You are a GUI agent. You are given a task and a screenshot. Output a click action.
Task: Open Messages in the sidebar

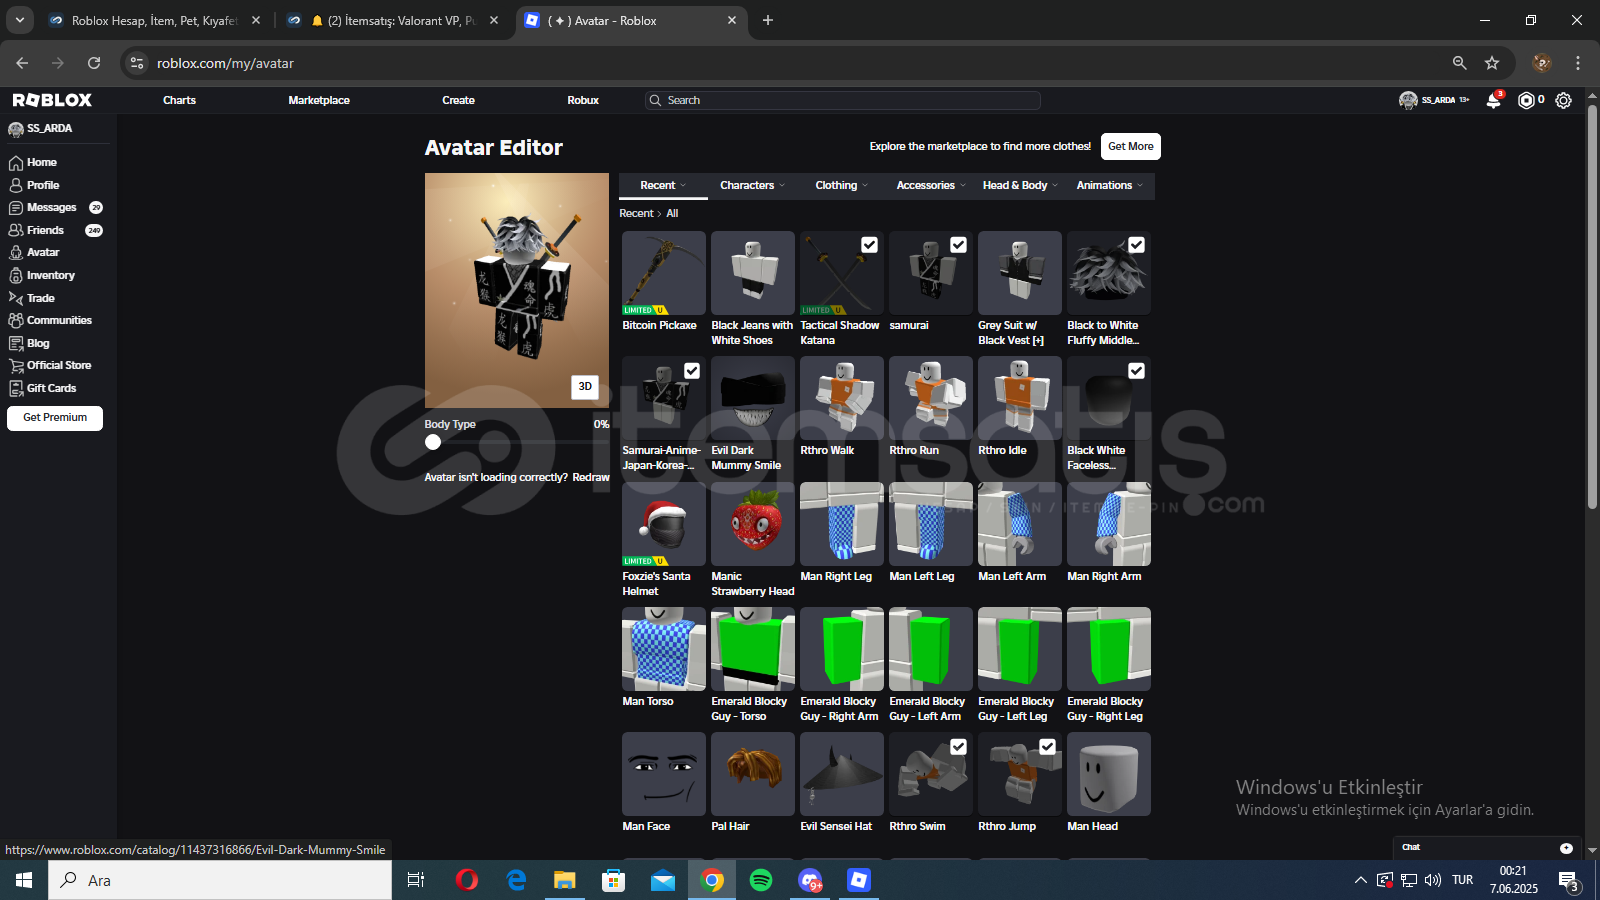pyautogui.click(x=51, y=207)
